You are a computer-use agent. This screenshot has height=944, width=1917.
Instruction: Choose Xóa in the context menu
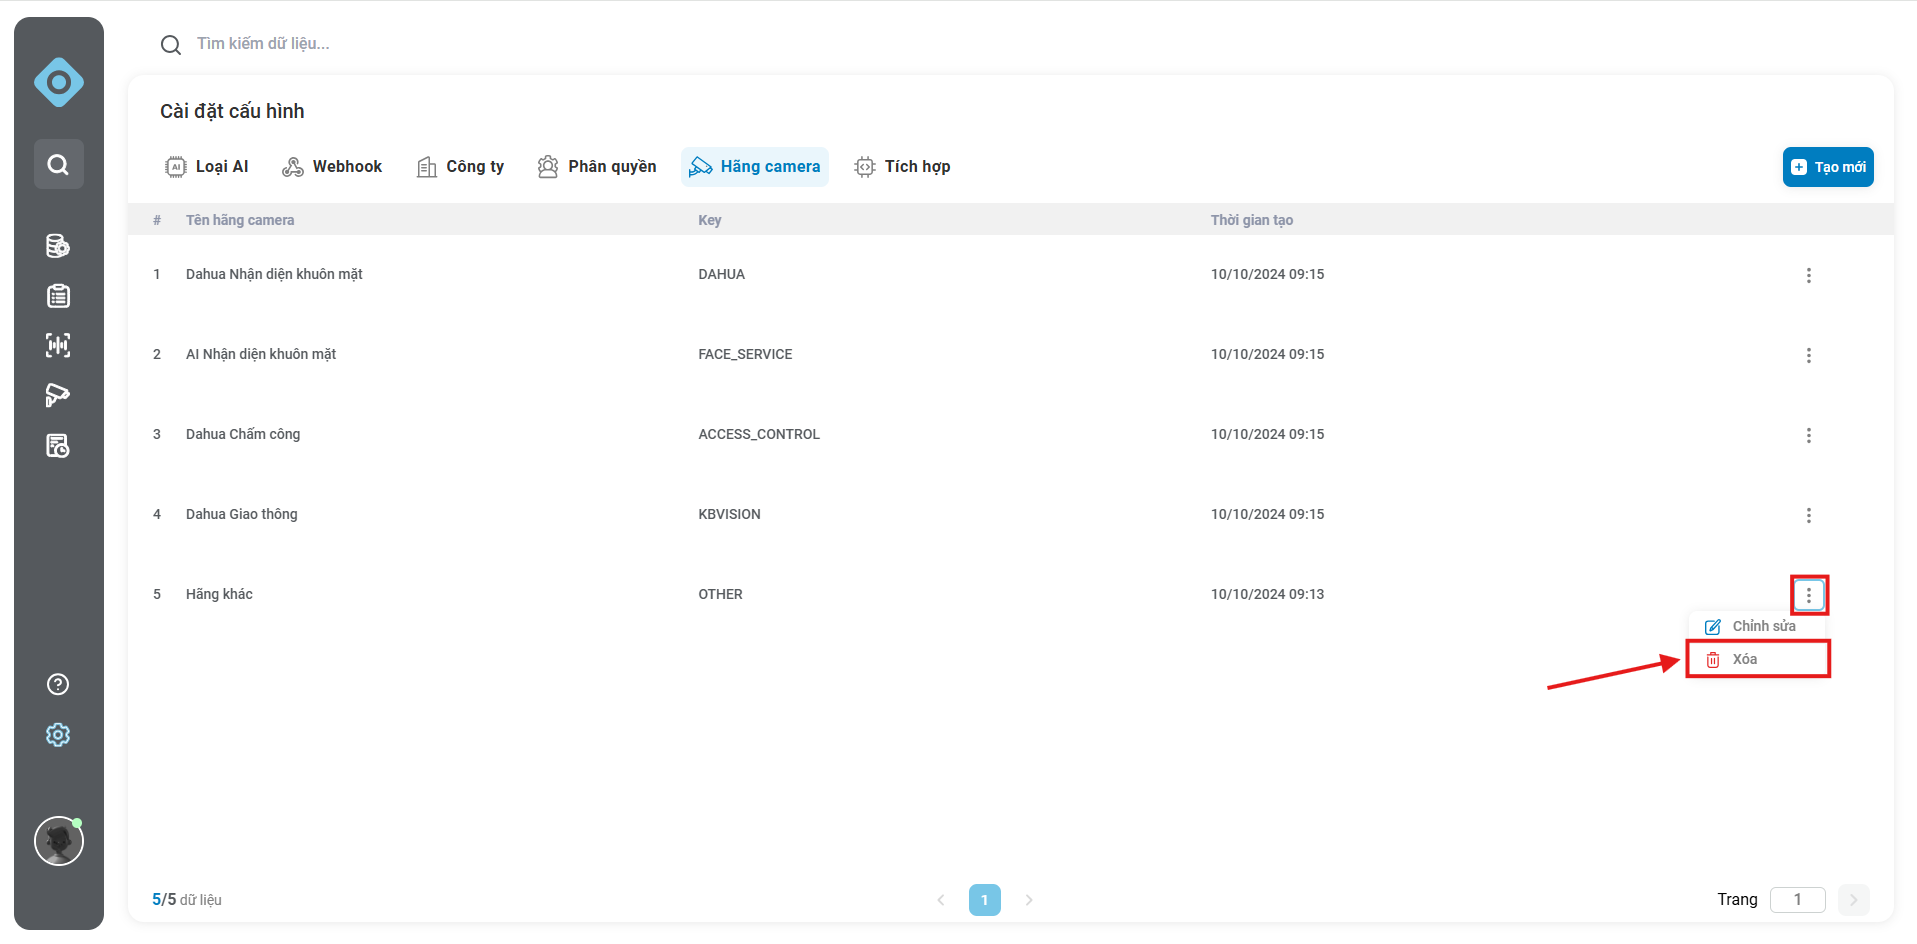(x=1758, y=659)
